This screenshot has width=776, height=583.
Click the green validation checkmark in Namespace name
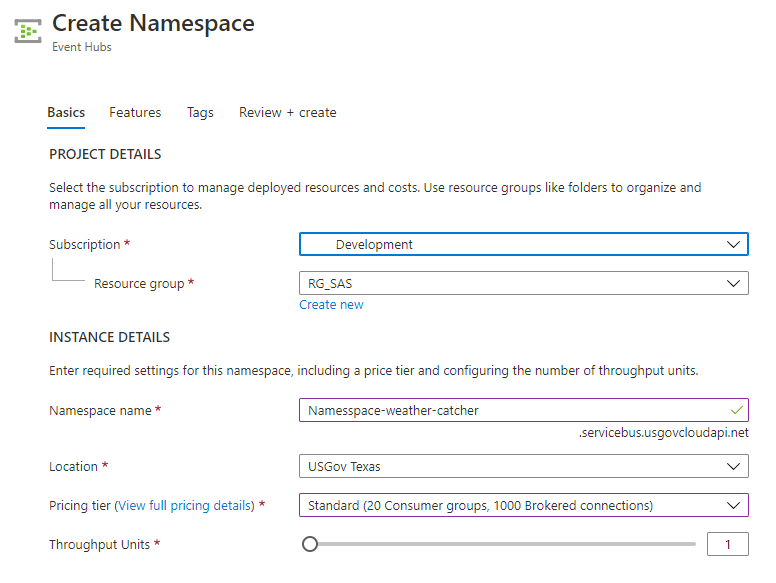[736, 410]
